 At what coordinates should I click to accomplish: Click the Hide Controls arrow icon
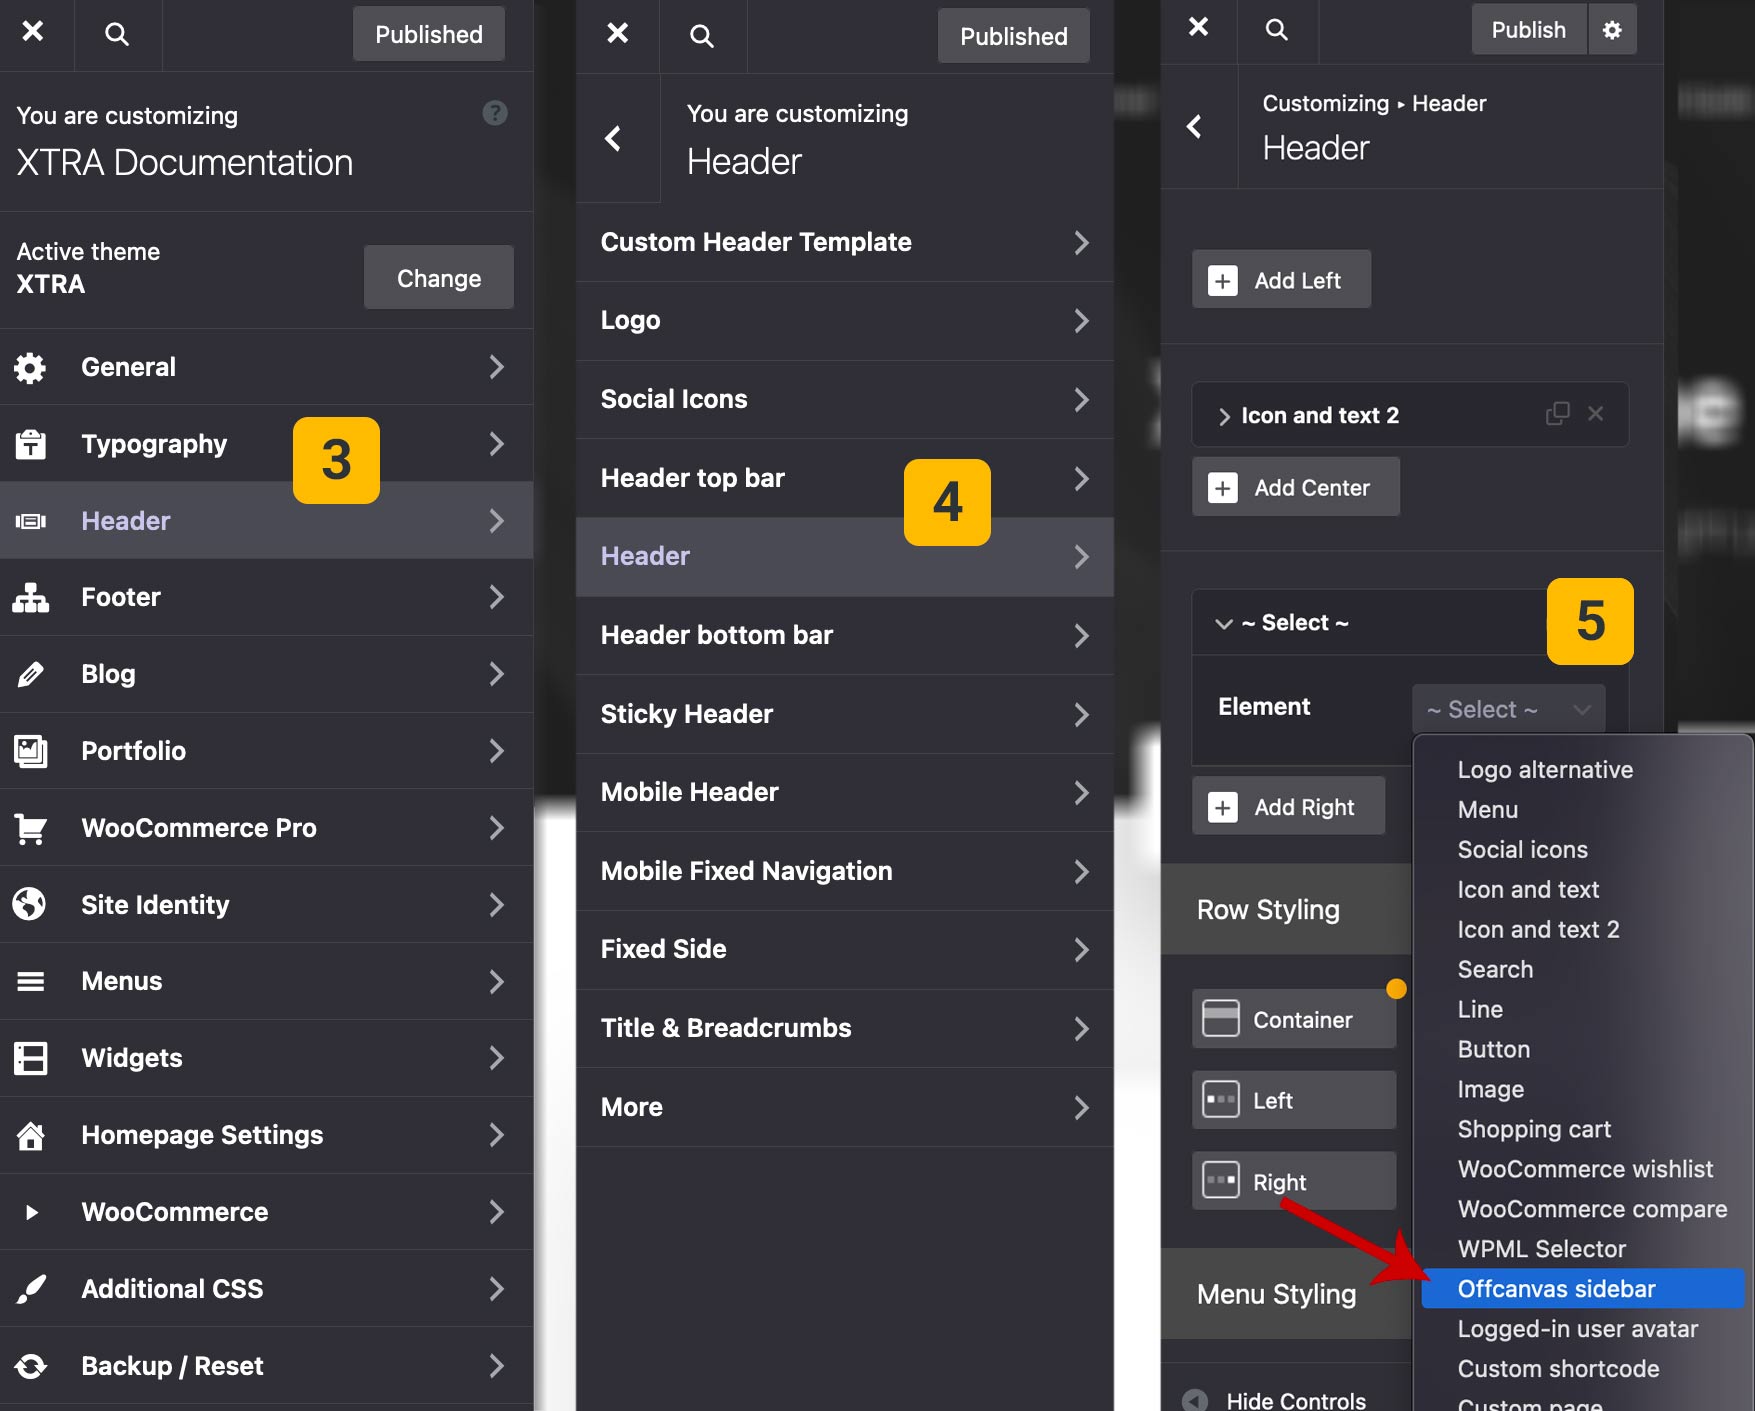click(1195, 1400)
